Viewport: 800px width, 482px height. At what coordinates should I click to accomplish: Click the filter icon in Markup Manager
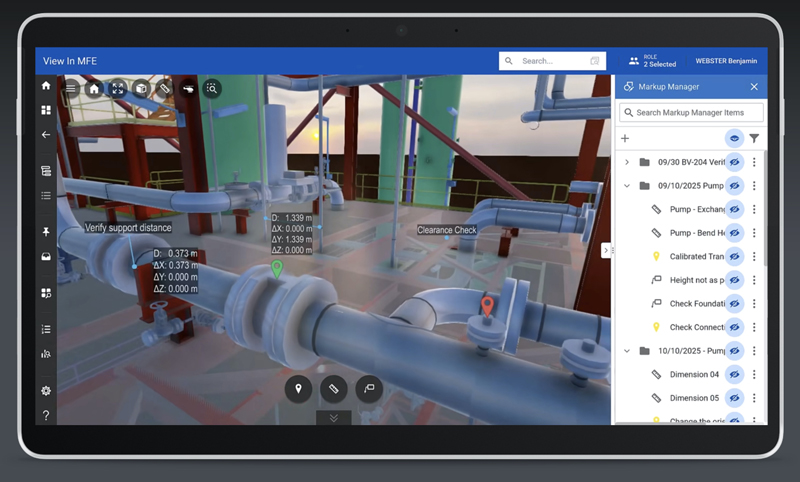tap(754, 139)
